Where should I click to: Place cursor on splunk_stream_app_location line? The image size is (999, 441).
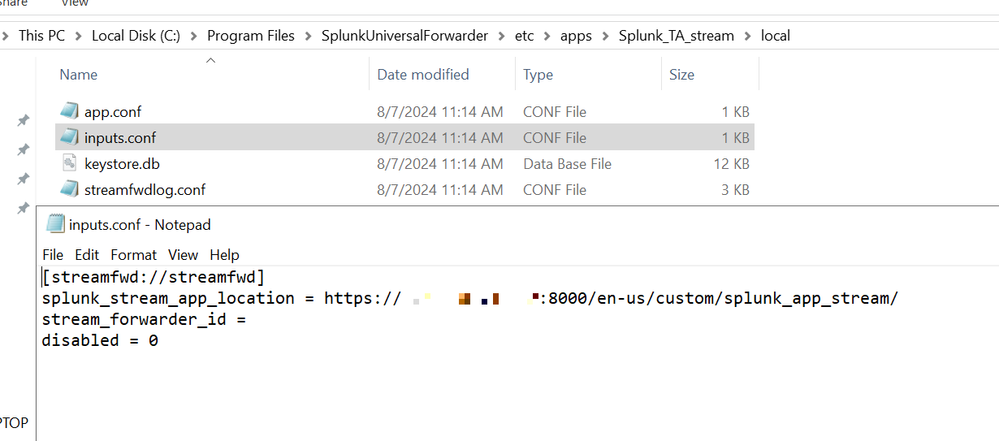(x=470, y=298)
